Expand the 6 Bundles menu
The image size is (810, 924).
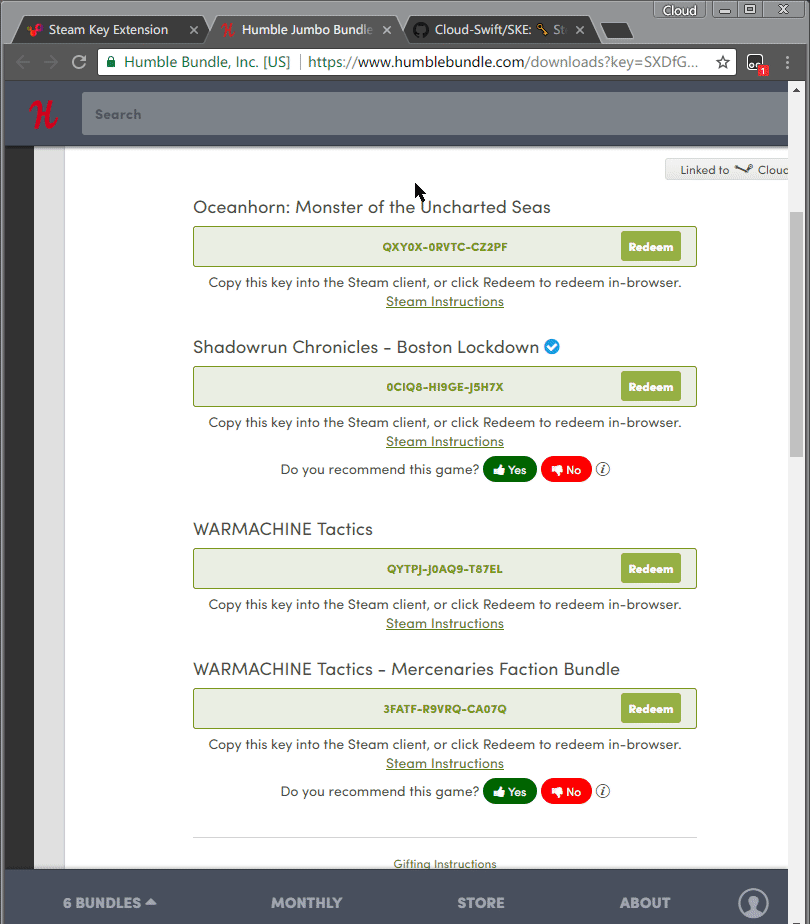pos(109,902)
